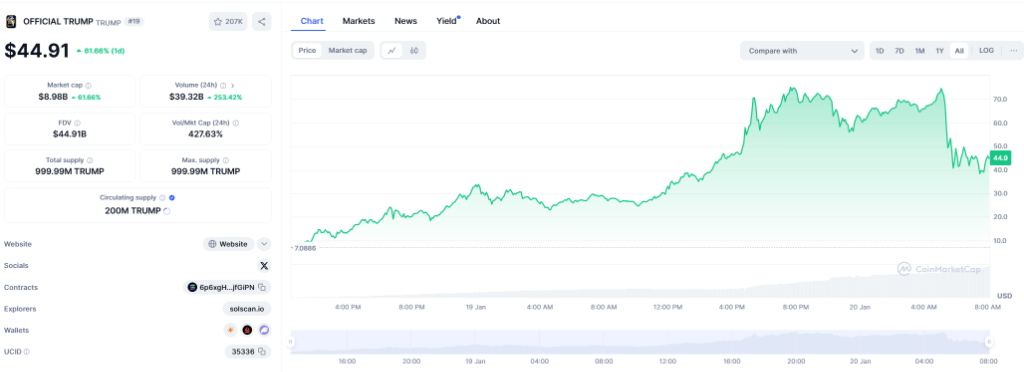The width and height of the screenshot is (1024, 372).
Task: Open the solscan.io explorer link
Action: pyautogui.click(x=247, y=309)
